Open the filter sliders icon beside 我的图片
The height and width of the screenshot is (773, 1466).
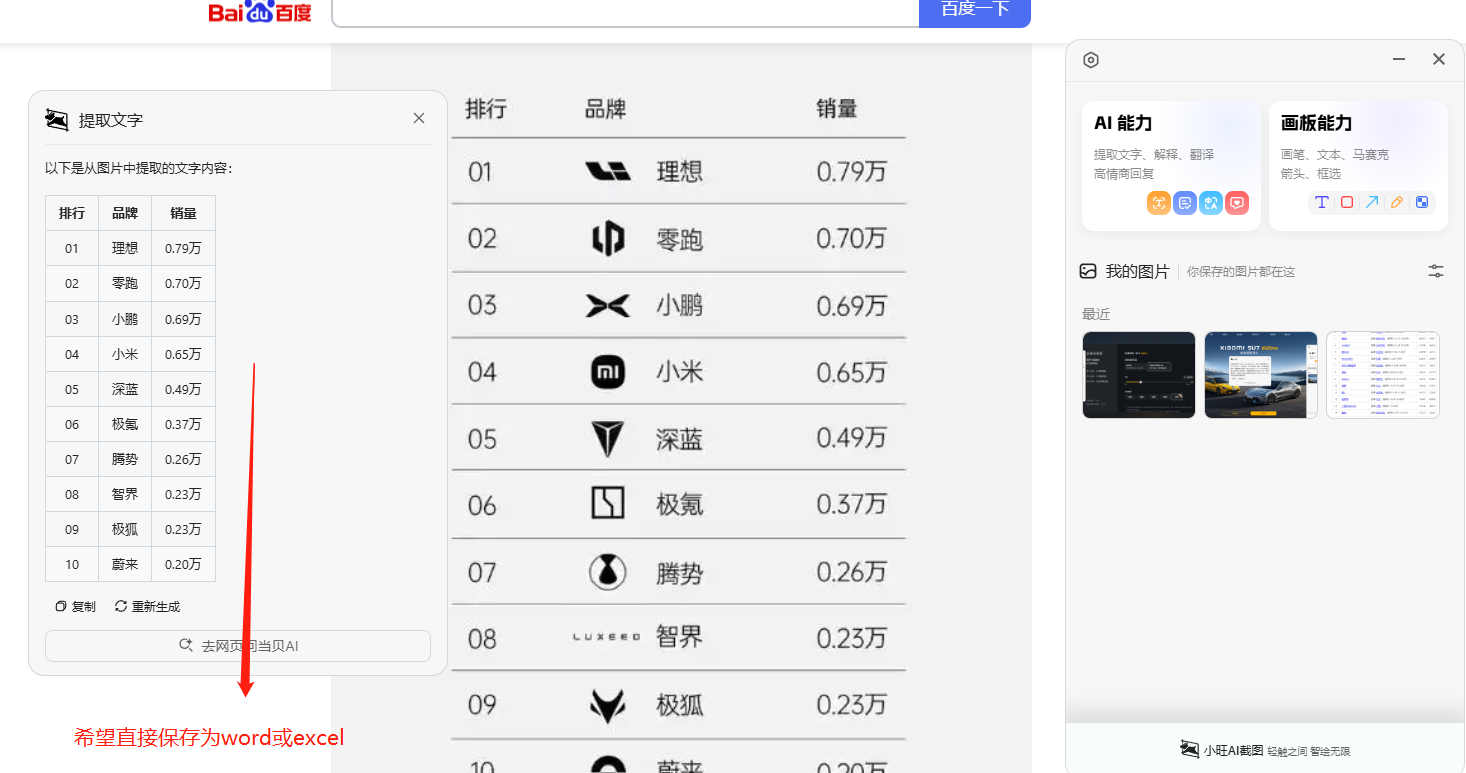(x=1436, y=271)
